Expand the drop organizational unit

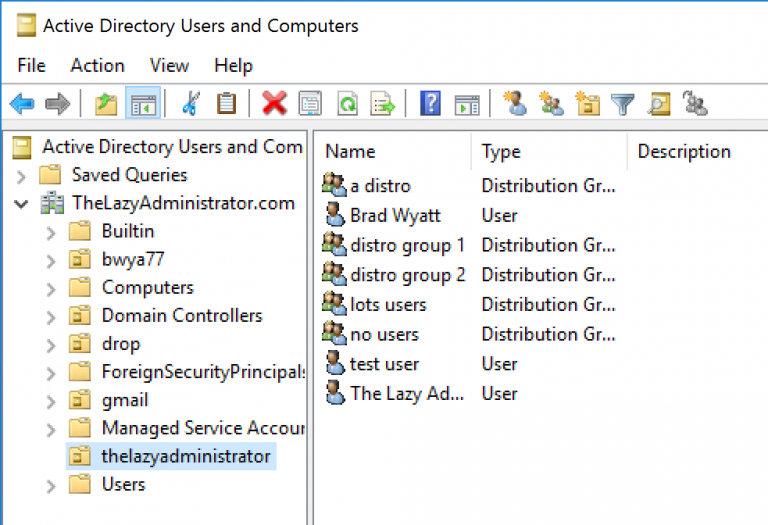tap(51, 345)
